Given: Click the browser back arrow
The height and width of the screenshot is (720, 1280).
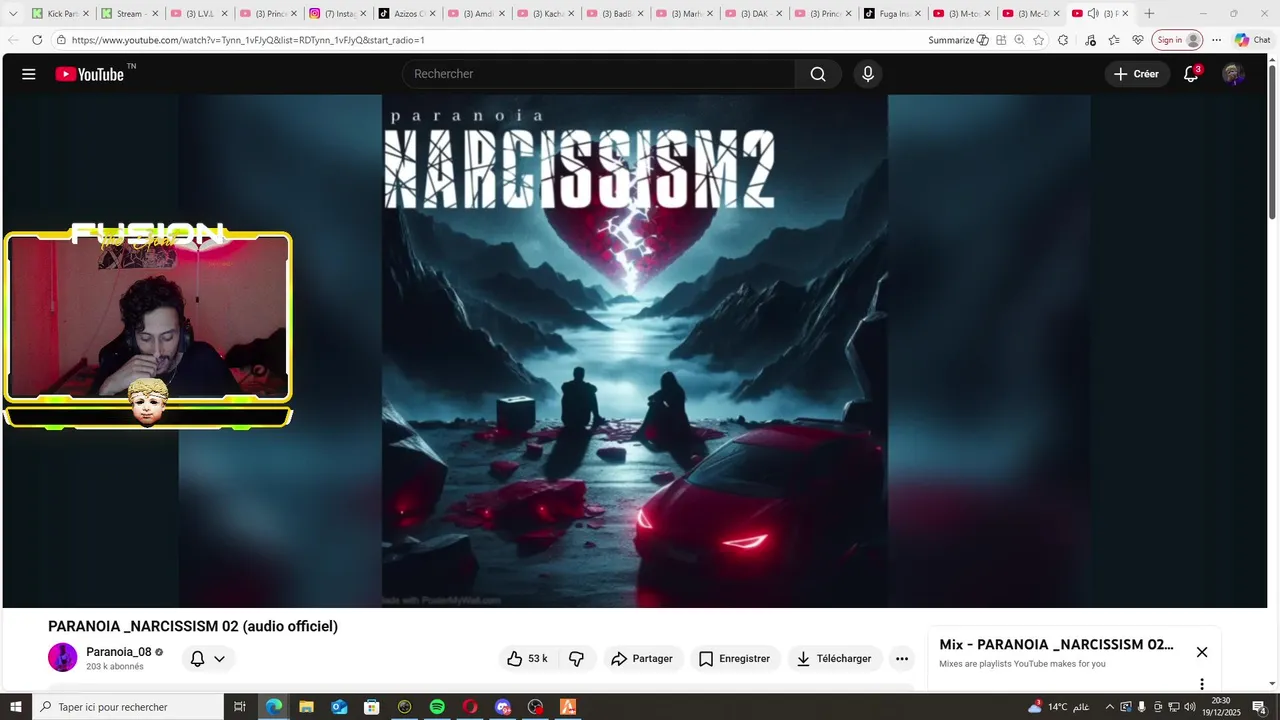Looking at the screenshot, I should [x=14, y=40].
